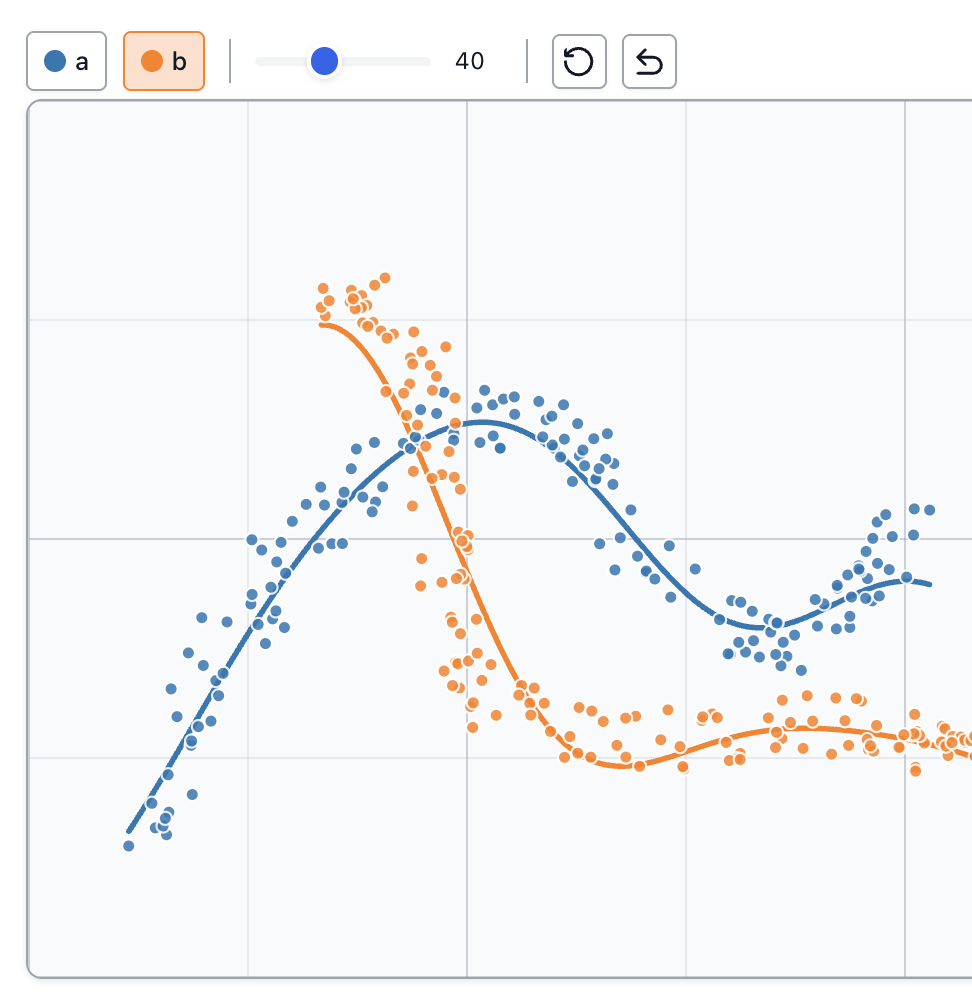Click the blue curve's dip near its right end

point(775,627)
